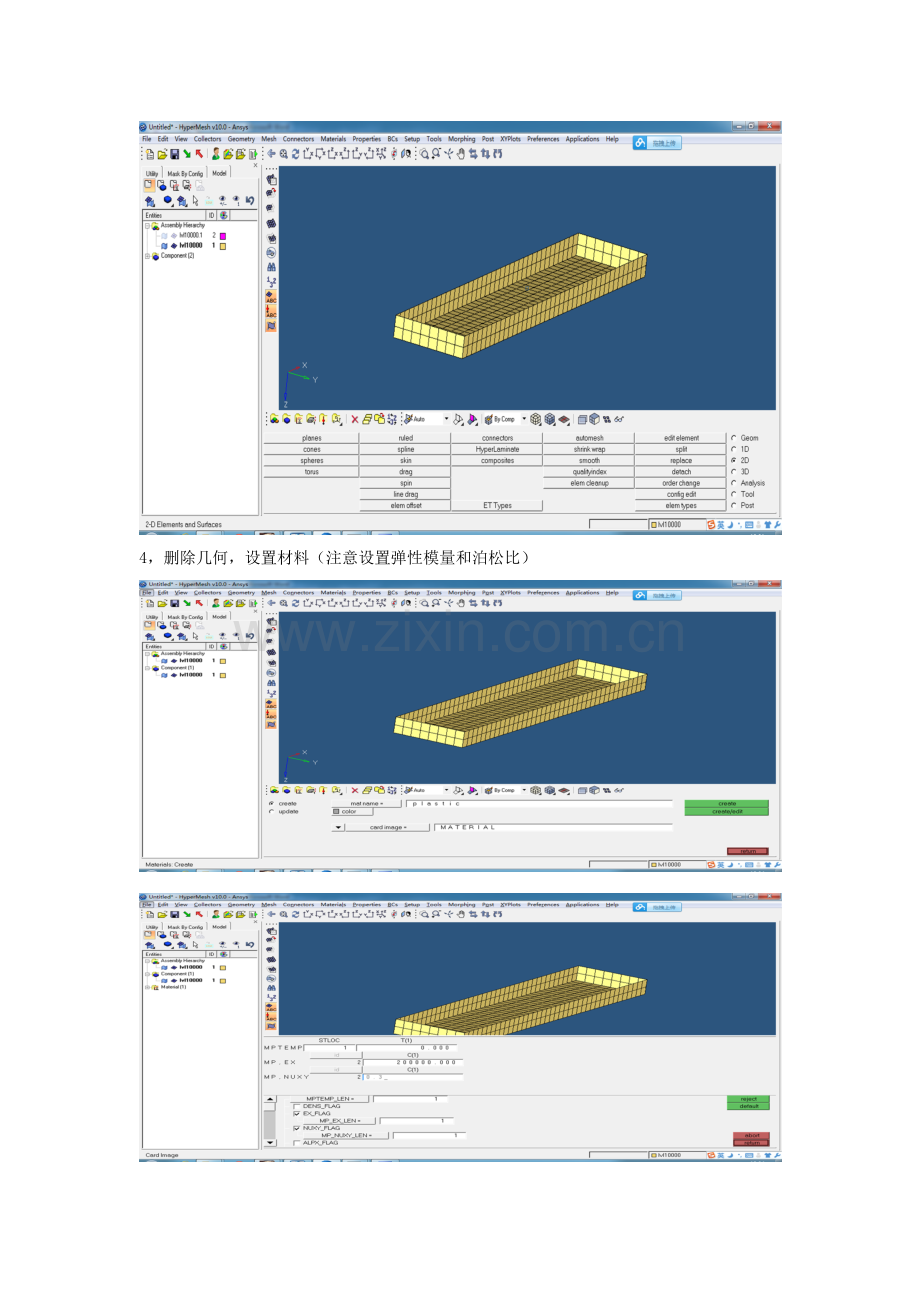920x1302 pixels.
Task: Open Geometry menu in 2-D Elements window
Action: point(241,139)
